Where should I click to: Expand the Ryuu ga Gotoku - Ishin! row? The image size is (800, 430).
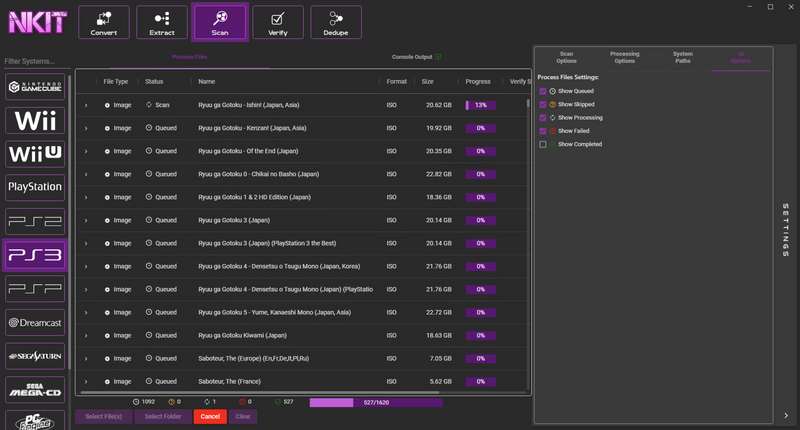(86, 105)
